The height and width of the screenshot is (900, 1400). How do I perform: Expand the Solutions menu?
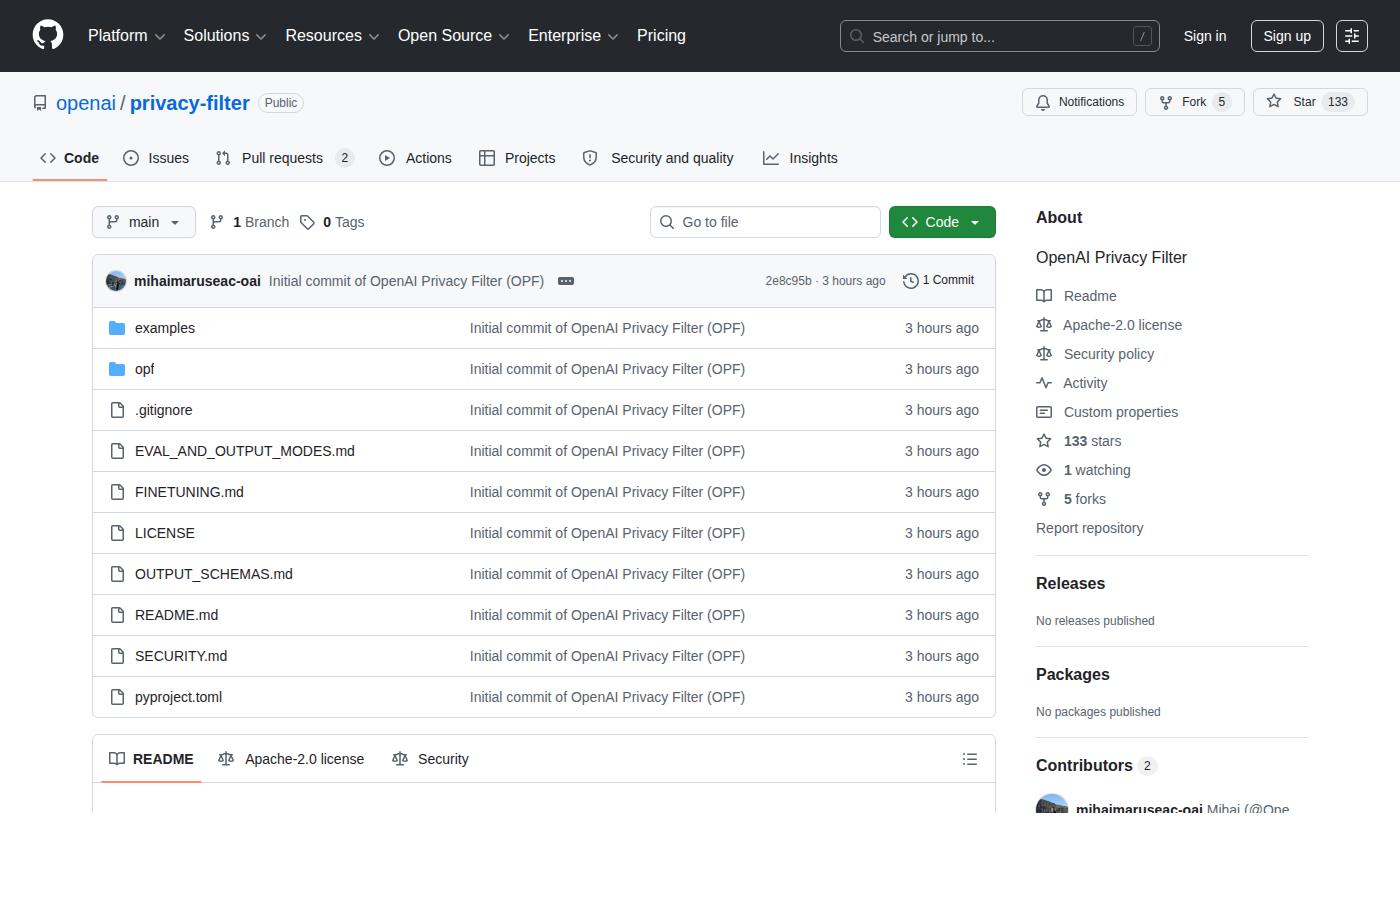click(x=225, y=36)
